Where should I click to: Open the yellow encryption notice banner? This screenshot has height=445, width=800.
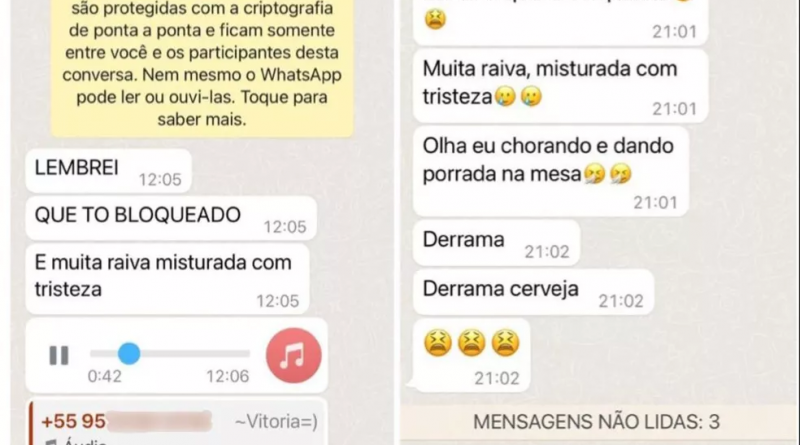[202, 67]
